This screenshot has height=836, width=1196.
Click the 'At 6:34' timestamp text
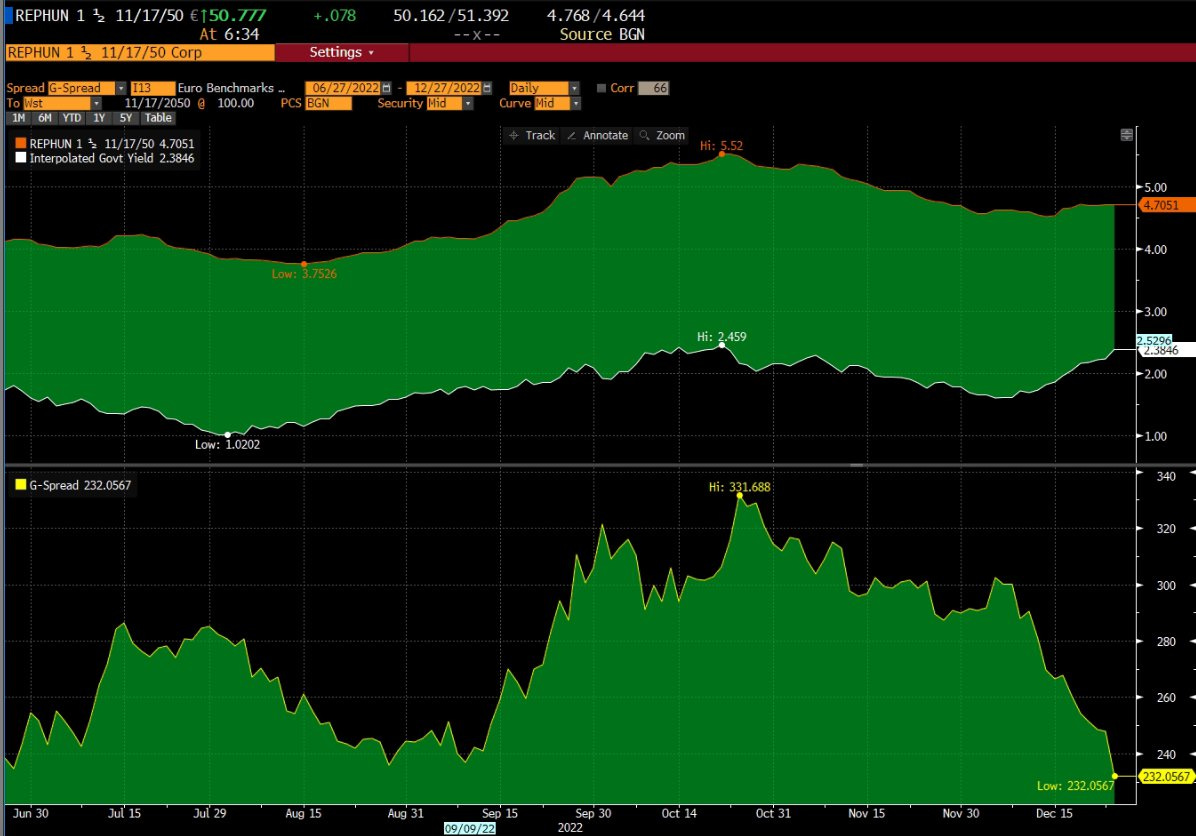(230, 34)
